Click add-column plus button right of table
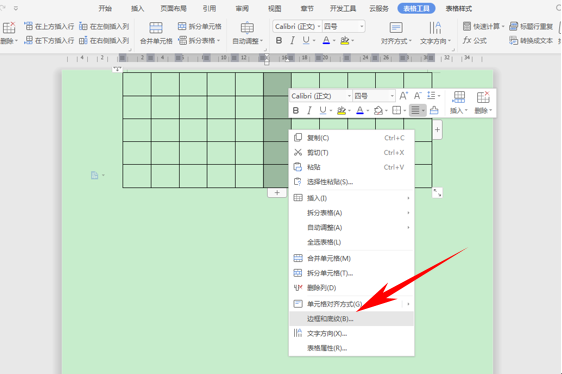The height and width of the screenshot is (374, 562). click(x=437, y=129)
